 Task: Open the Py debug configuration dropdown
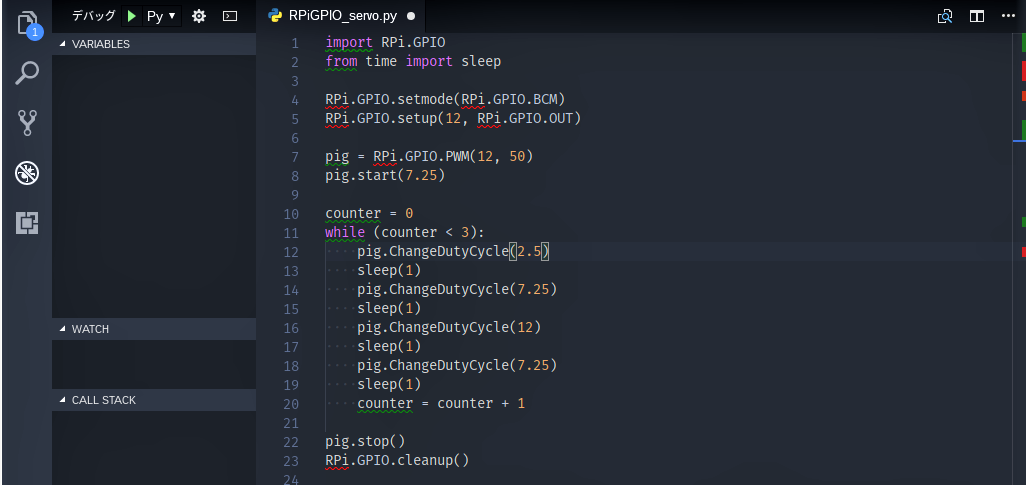[x=161, y=16]
